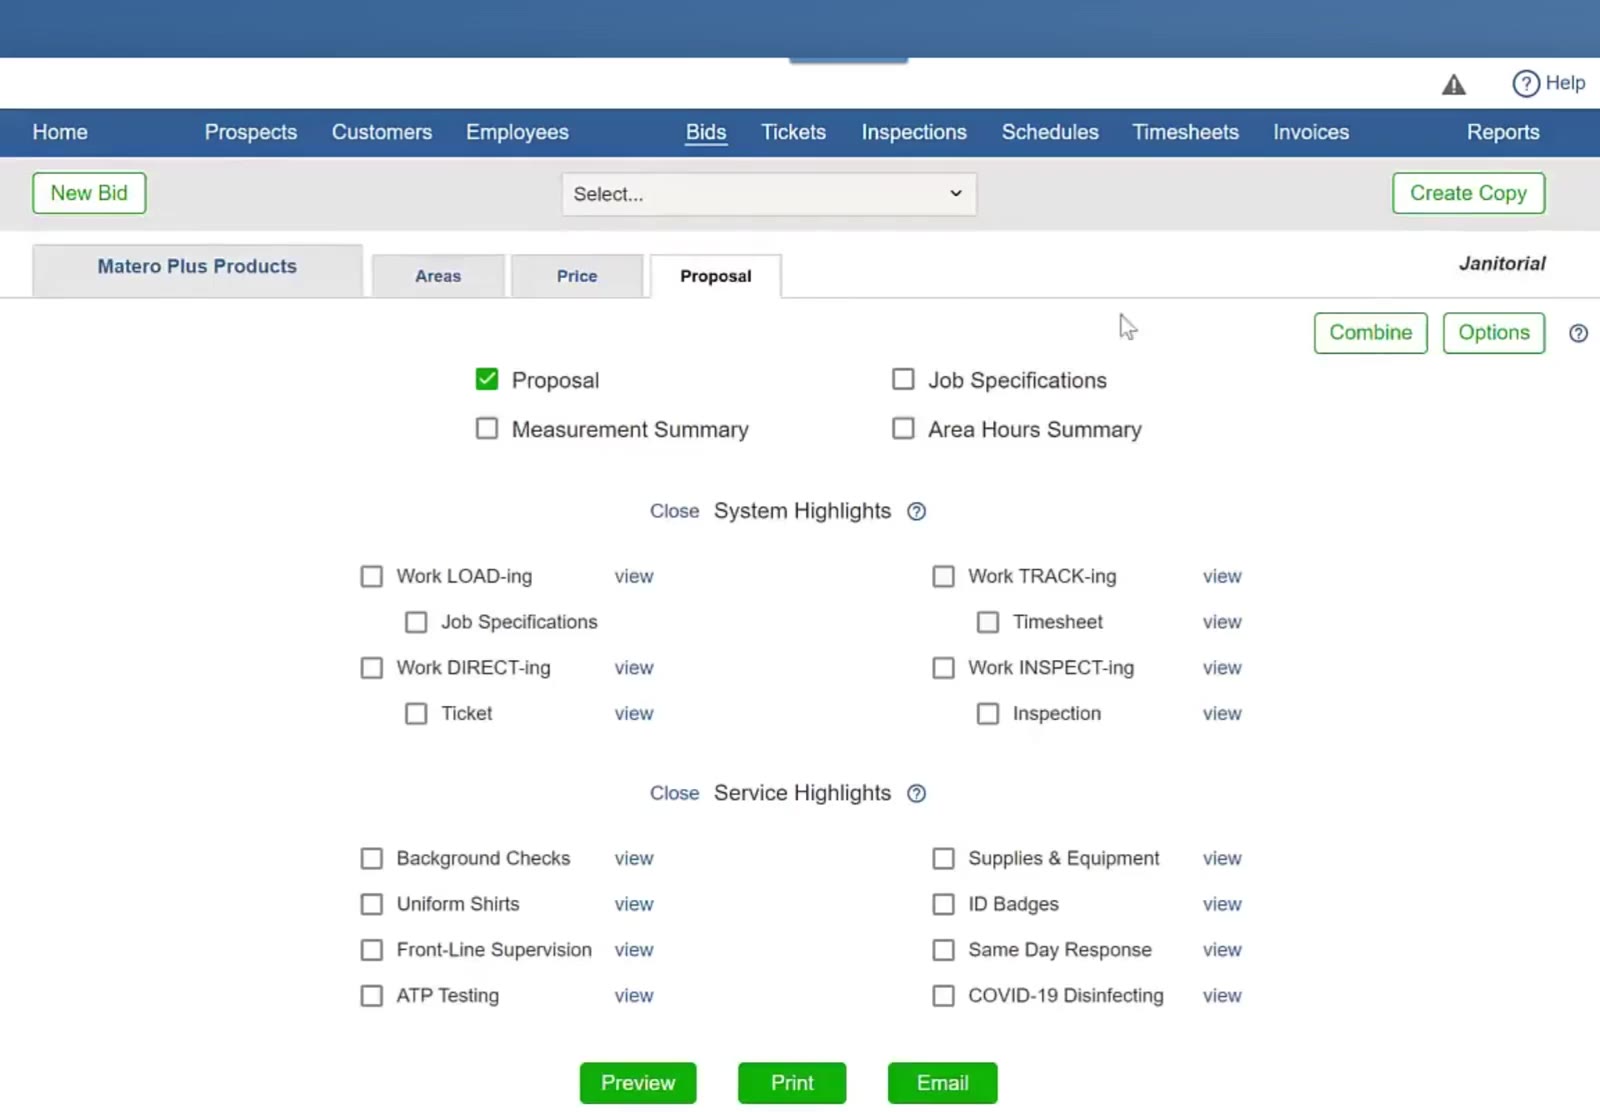Image resolution: width=1600 pixels, height=1112 pixels.
Task: View Background Checks link
Action: (x=634, y=858)
